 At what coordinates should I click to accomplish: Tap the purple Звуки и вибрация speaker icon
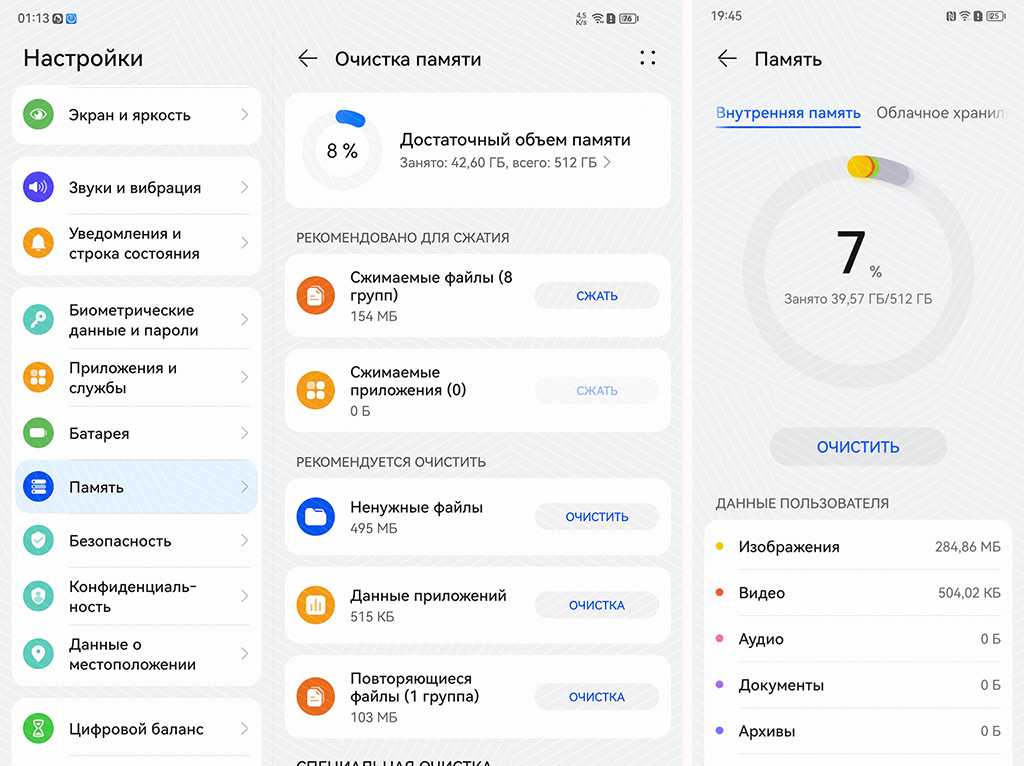point(38,187)
